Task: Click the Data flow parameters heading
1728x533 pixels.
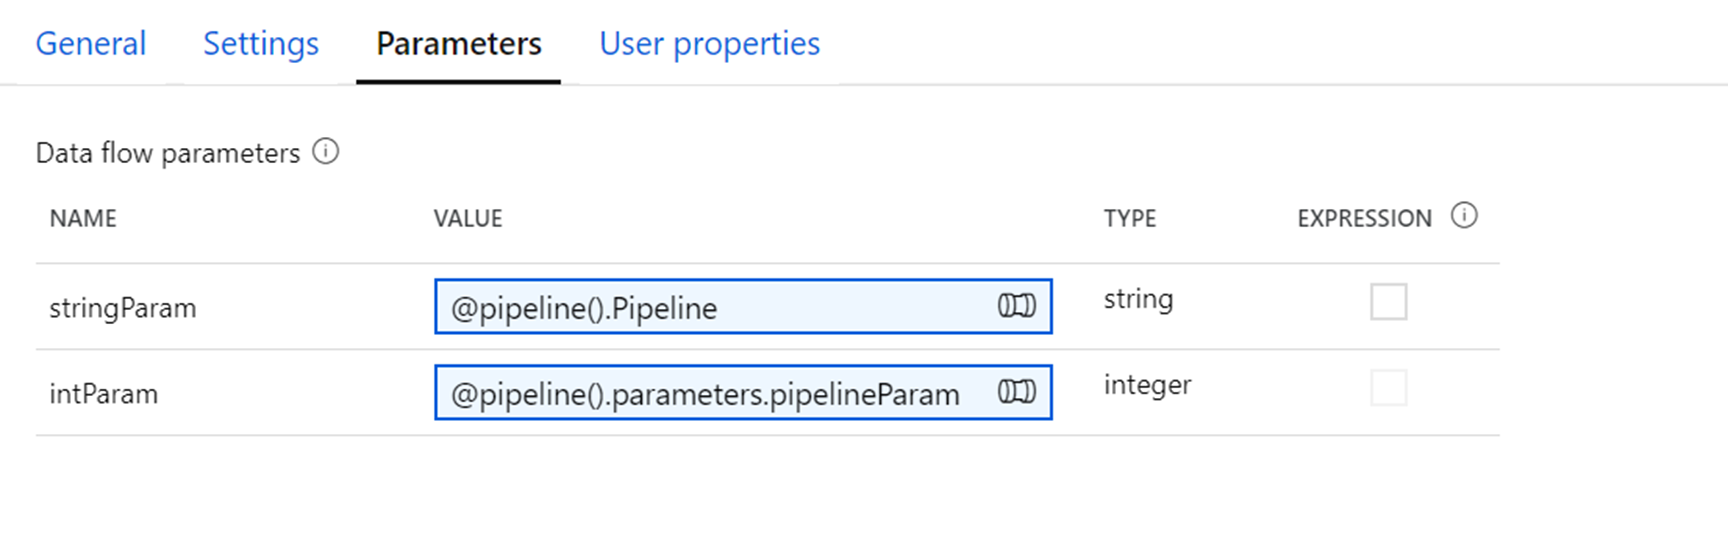Action: pyautogui.click(x=168, y=153)
